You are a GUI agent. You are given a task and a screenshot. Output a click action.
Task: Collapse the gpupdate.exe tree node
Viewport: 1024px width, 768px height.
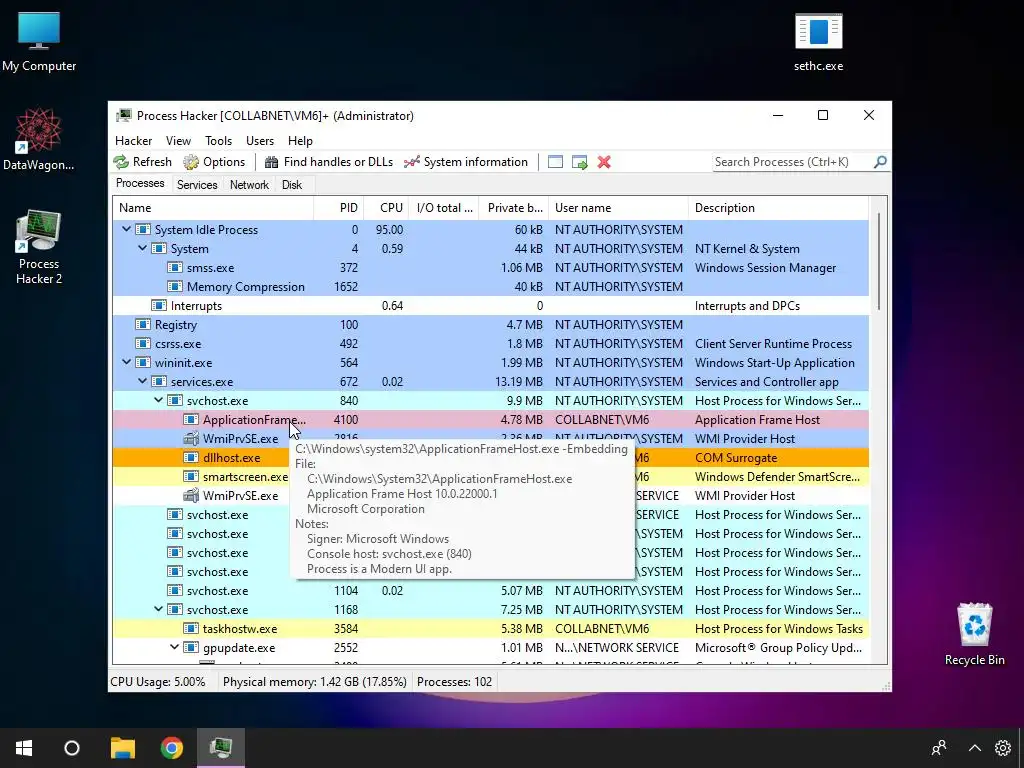tap(174, 647)
